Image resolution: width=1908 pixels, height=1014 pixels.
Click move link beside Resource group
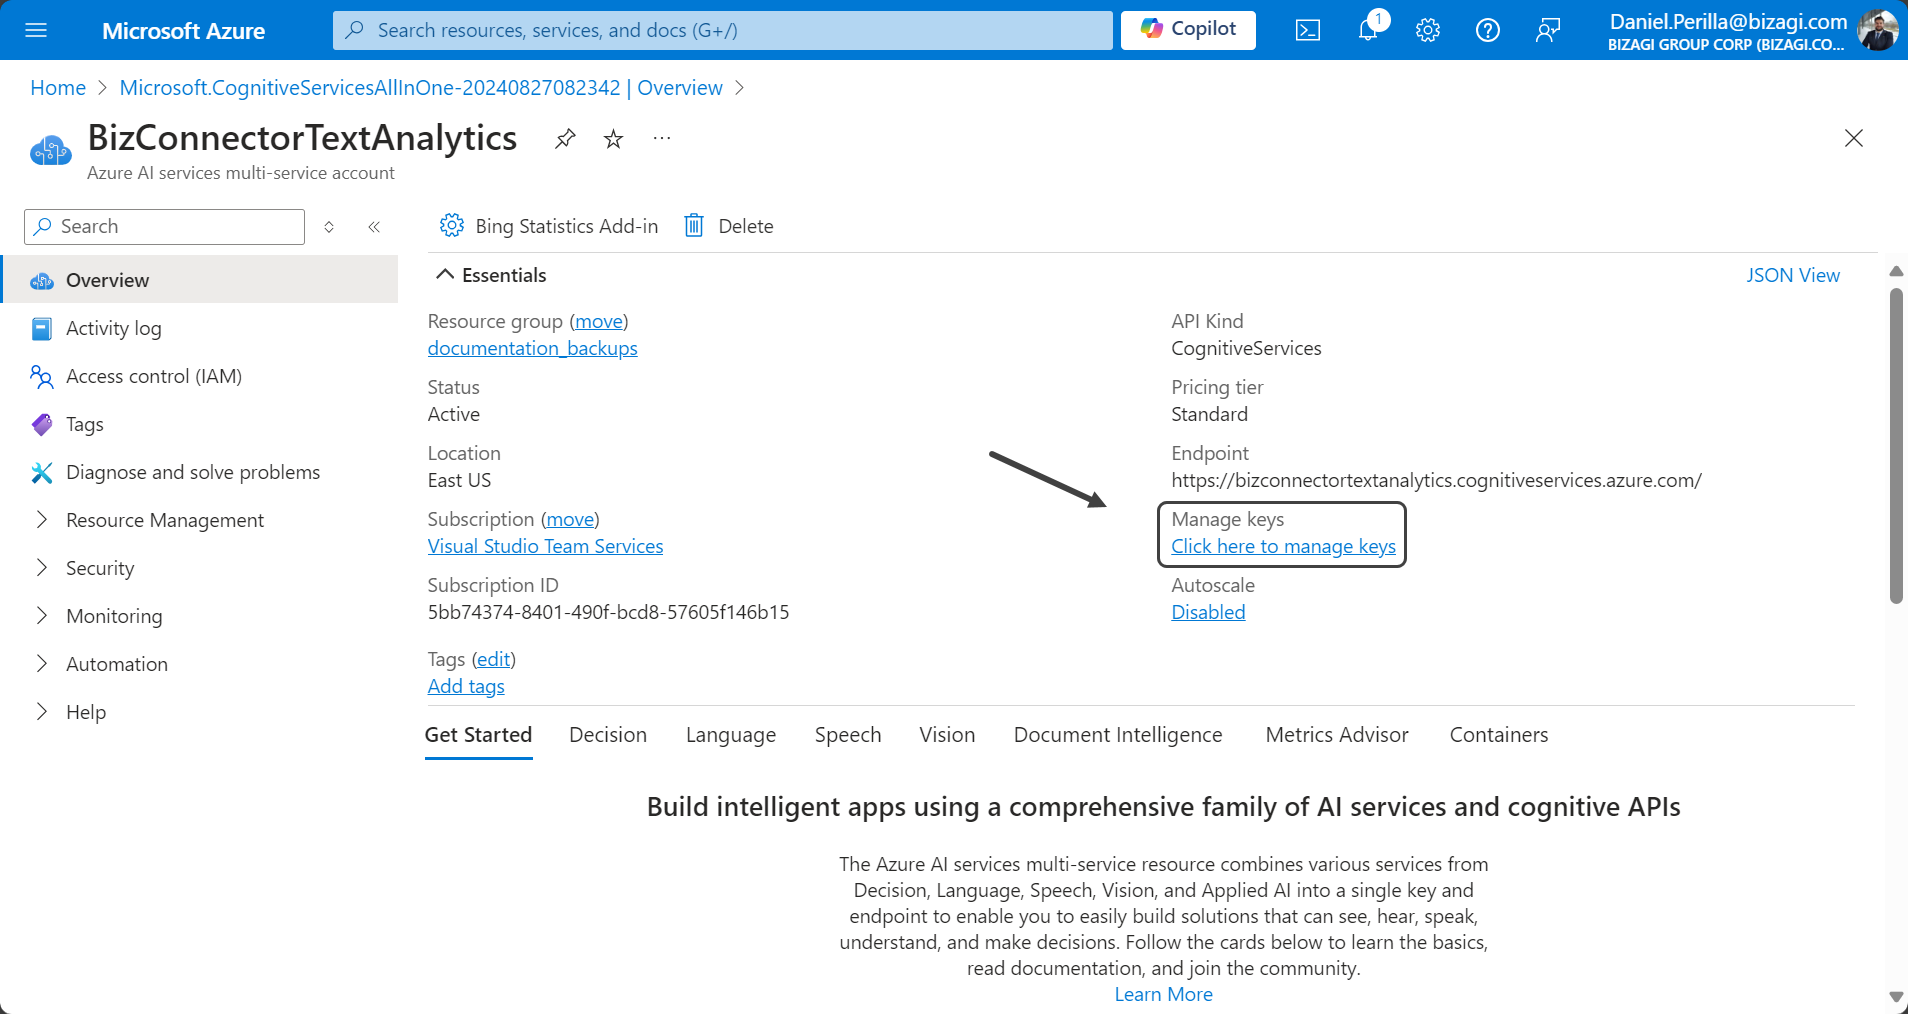599,321
